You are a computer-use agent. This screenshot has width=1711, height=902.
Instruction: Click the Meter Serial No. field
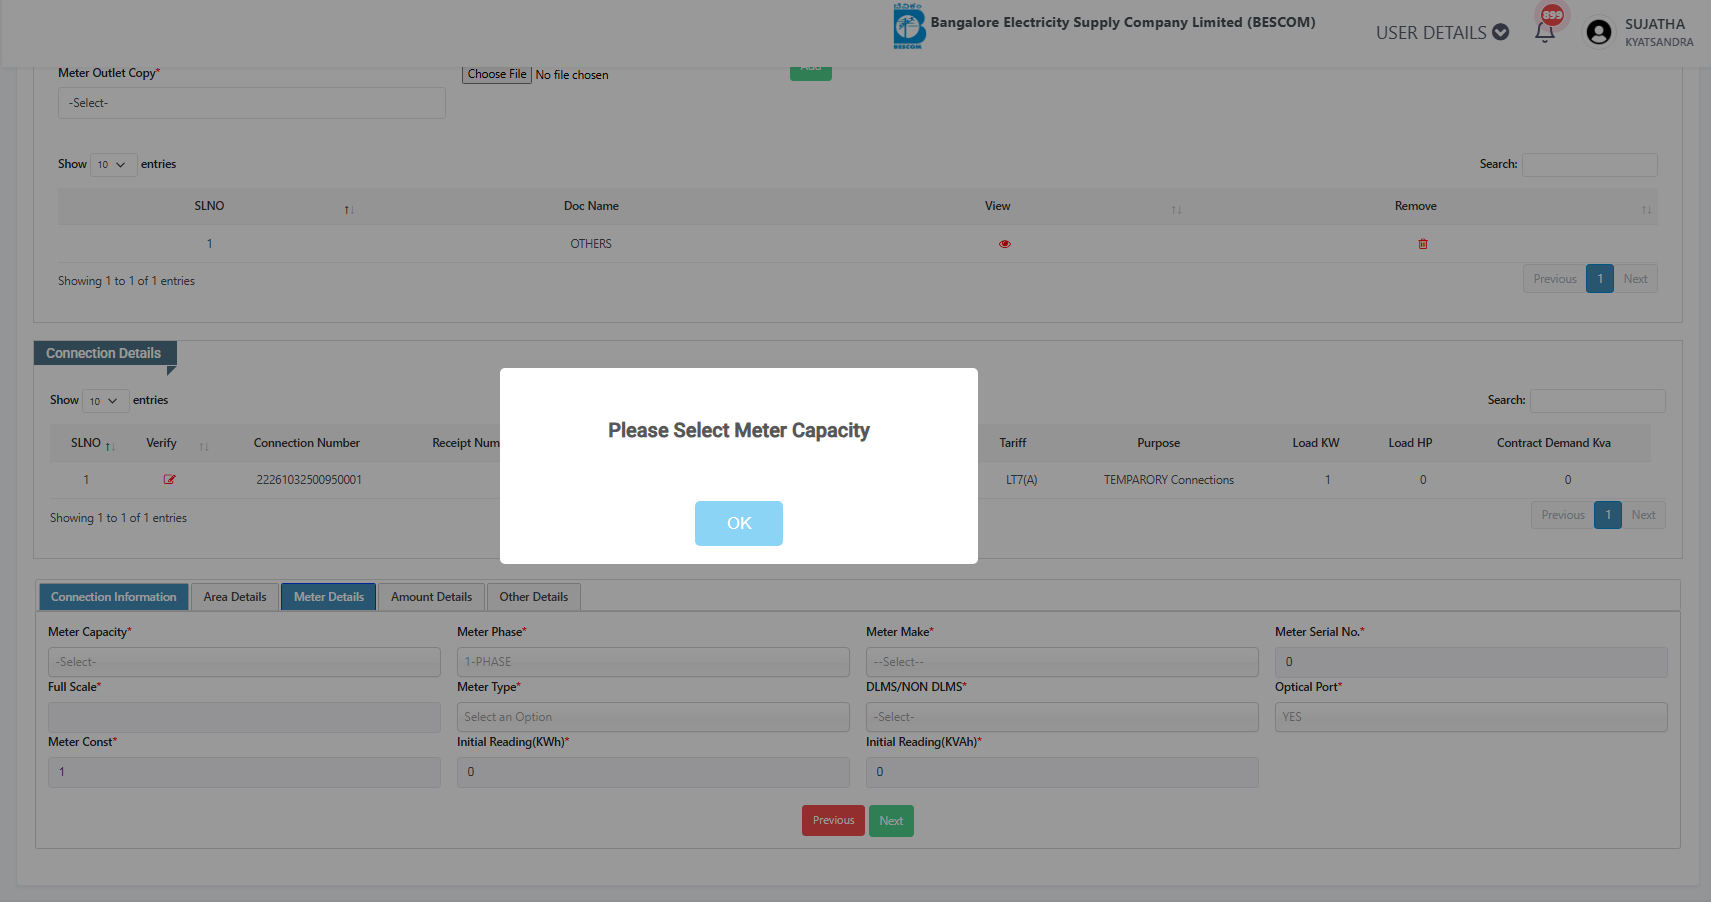[x=1471, y=662]
